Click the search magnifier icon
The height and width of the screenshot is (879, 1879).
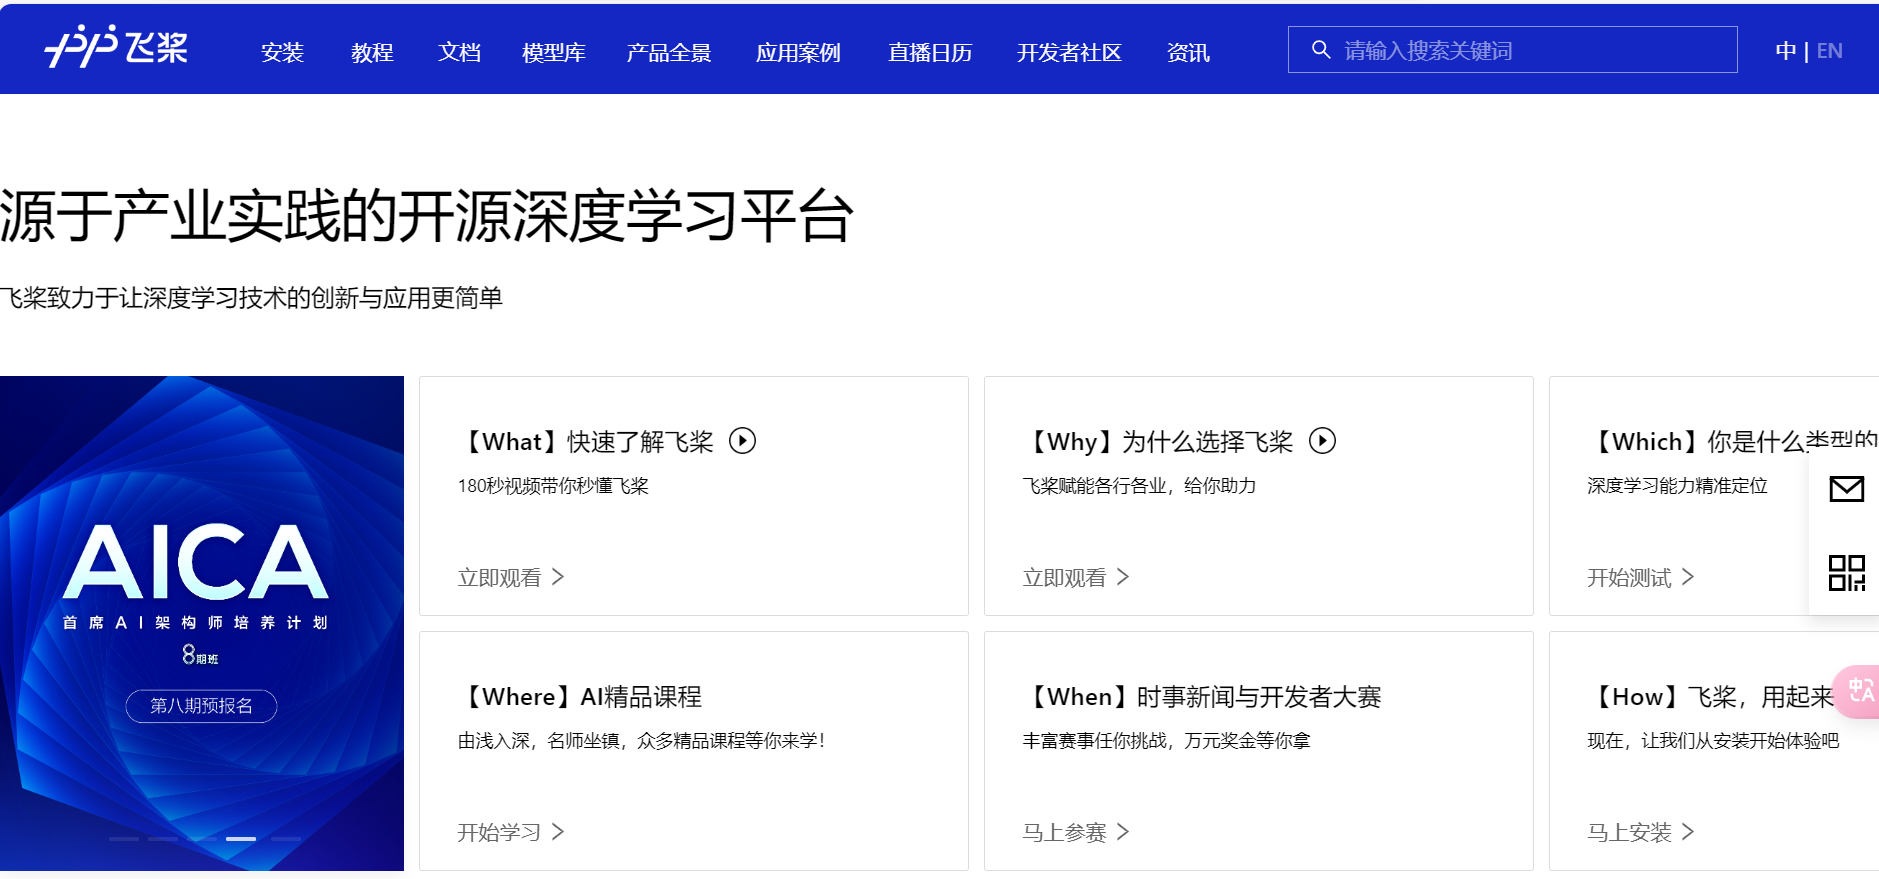pyautogui.click(x=1321, y=50)
